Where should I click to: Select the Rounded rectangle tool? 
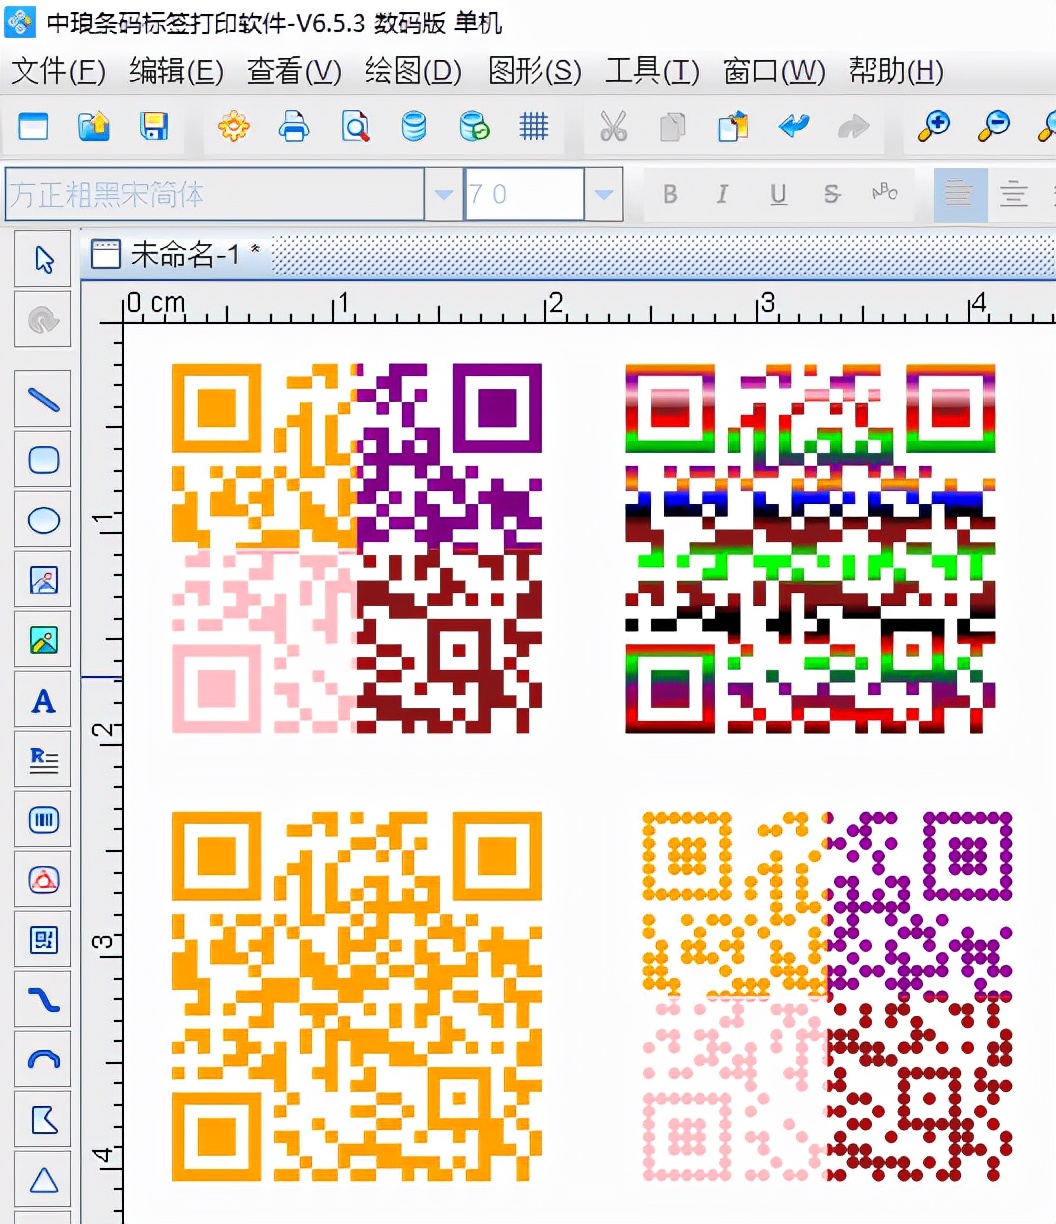tap(43, 460)
